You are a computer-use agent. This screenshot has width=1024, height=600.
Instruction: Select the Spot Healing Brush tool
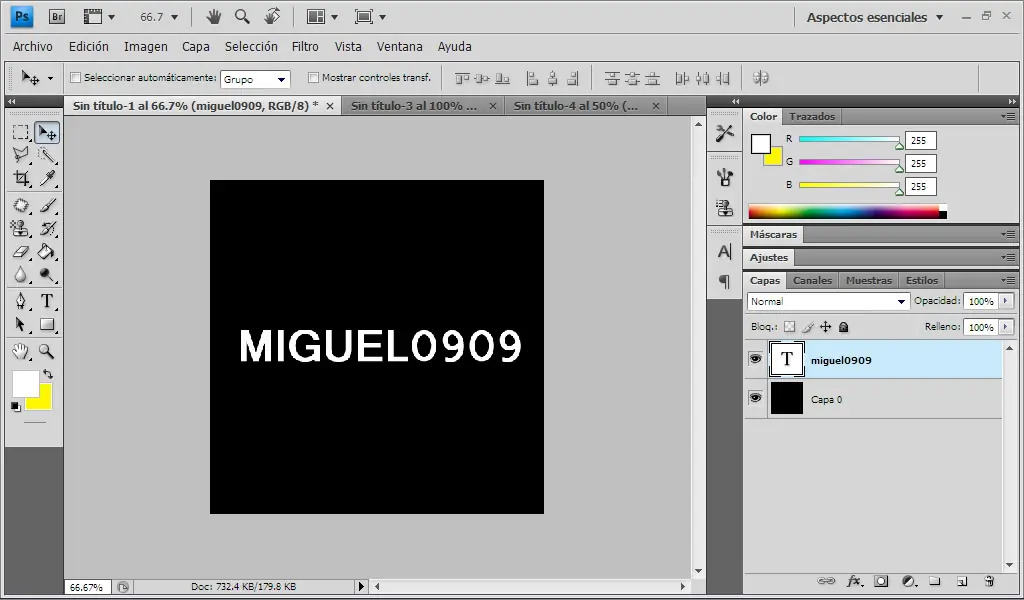[21, 206]
